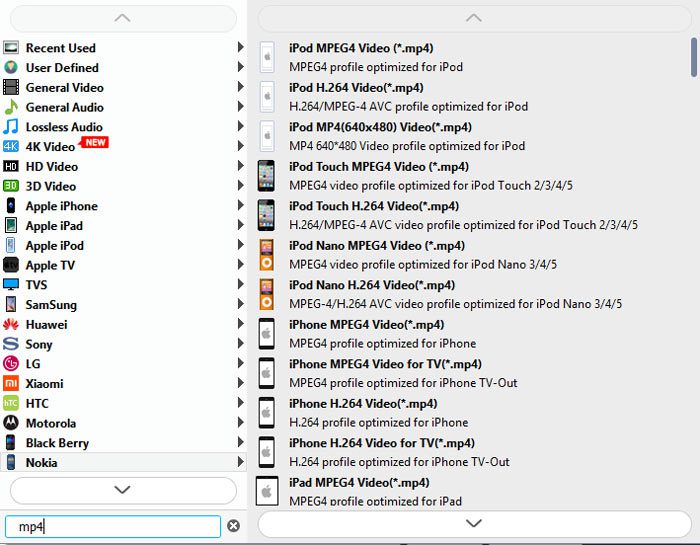The width and height of the screenshot is (700, 545).
Task: Clear the mp4 search text
Action: coord(233,526)
